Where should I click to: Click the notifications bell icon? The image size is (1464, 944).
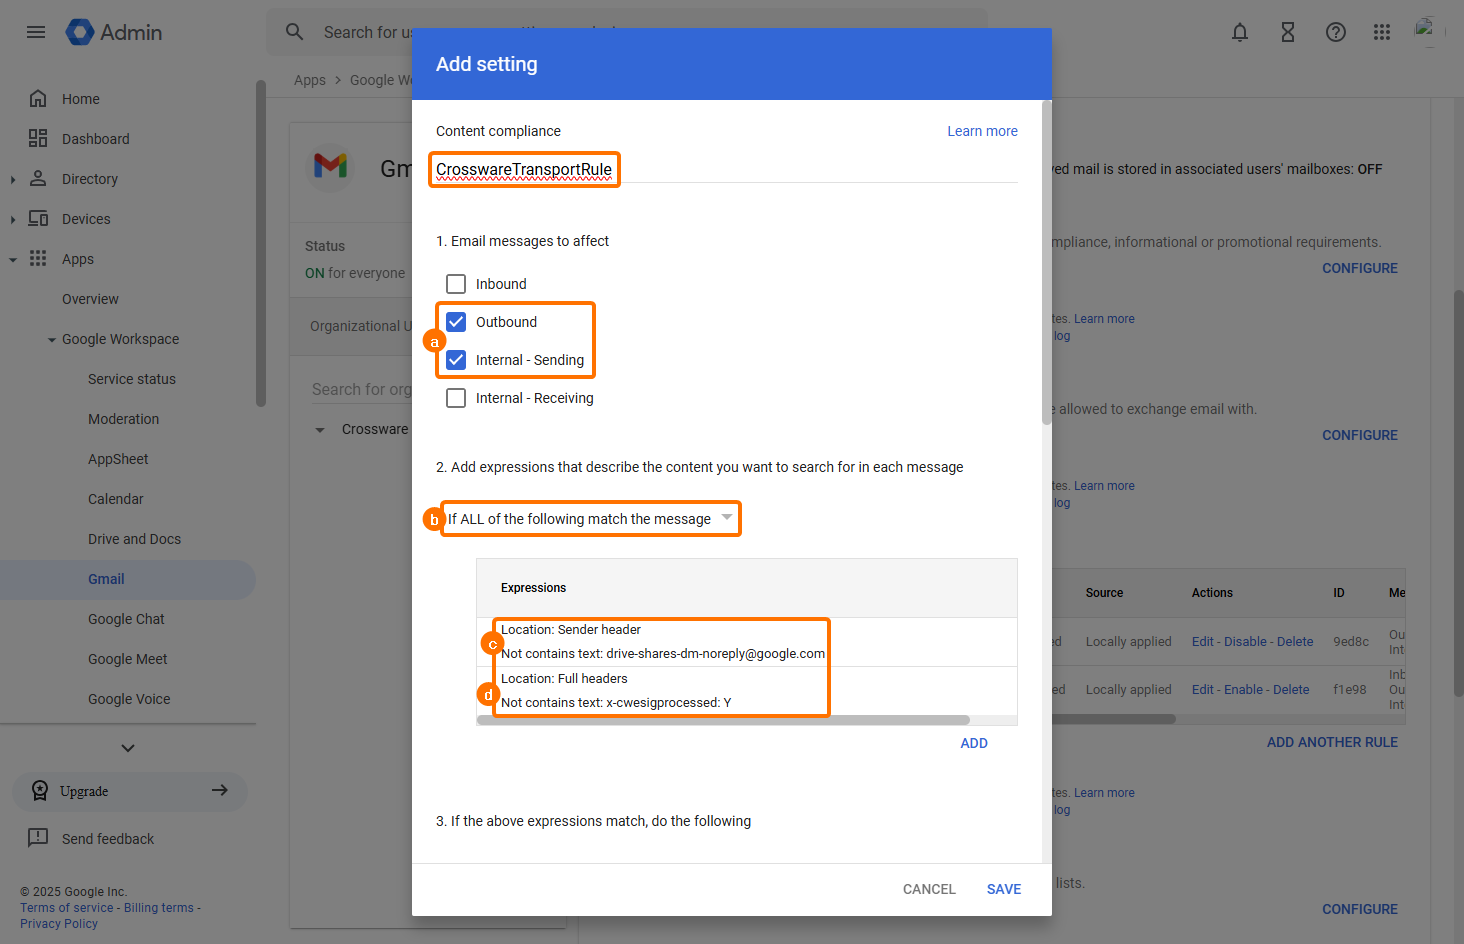point(1240,32)
